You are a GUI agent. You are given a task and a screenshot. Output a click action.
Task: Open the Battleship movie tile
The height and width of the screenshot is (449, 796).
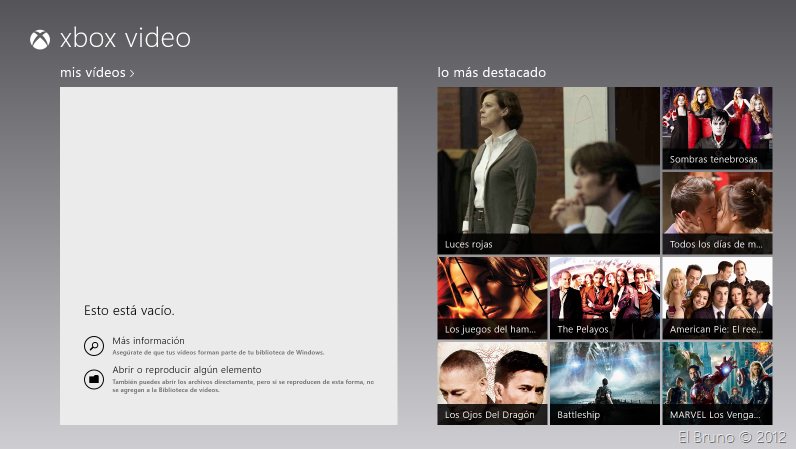point(604,383)
